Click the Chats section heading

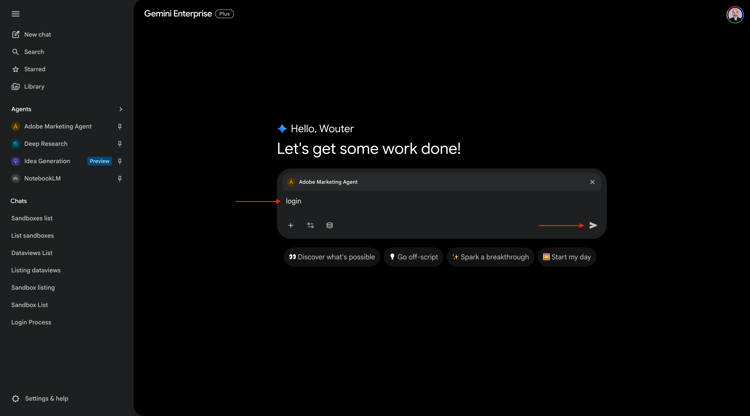[19, 201]
